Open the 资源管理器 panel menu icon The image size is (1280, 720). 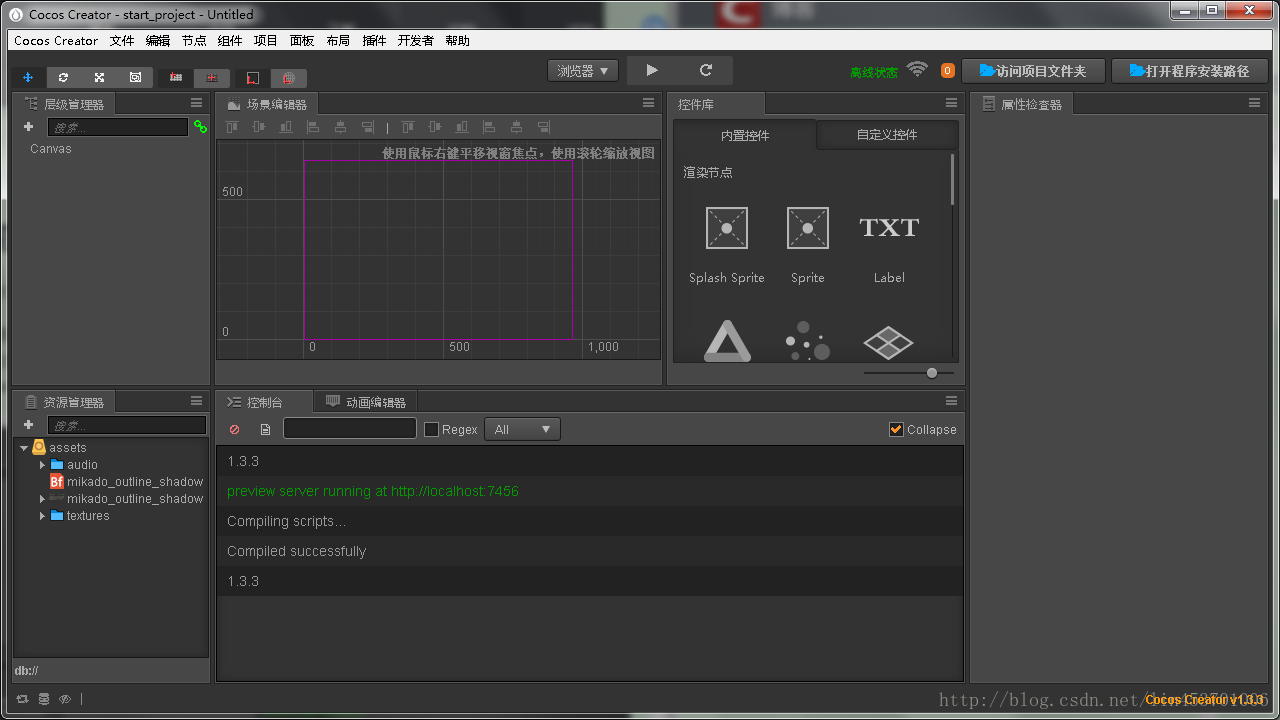click(197, 401)
